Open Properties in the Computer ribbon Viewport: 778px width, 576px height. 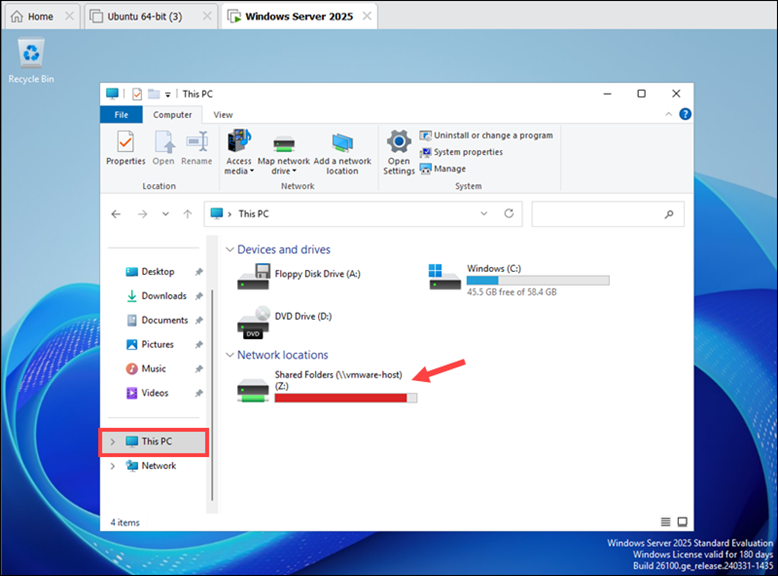point(125,147)
